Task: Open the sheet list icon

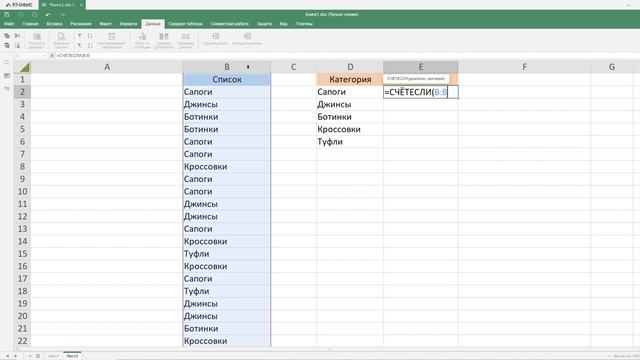Action: point(38,356)
